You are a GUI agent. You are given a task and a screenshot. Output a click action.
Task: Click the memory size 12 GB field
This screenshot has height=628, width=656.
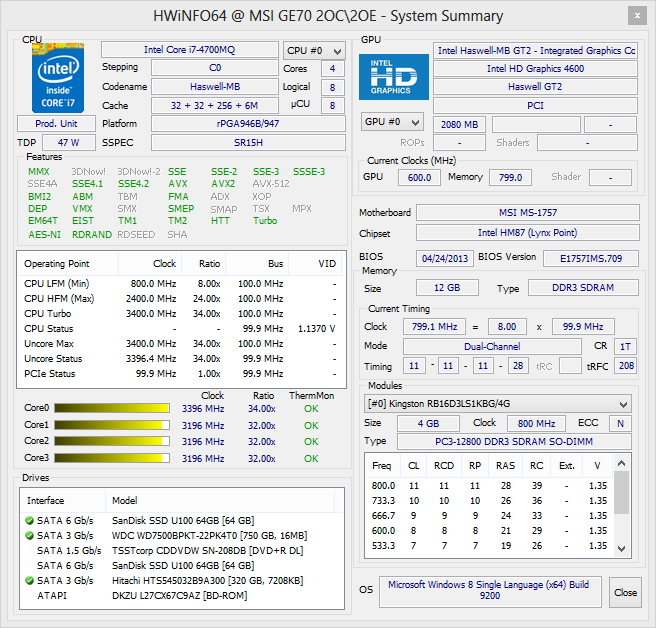point(447,288)
